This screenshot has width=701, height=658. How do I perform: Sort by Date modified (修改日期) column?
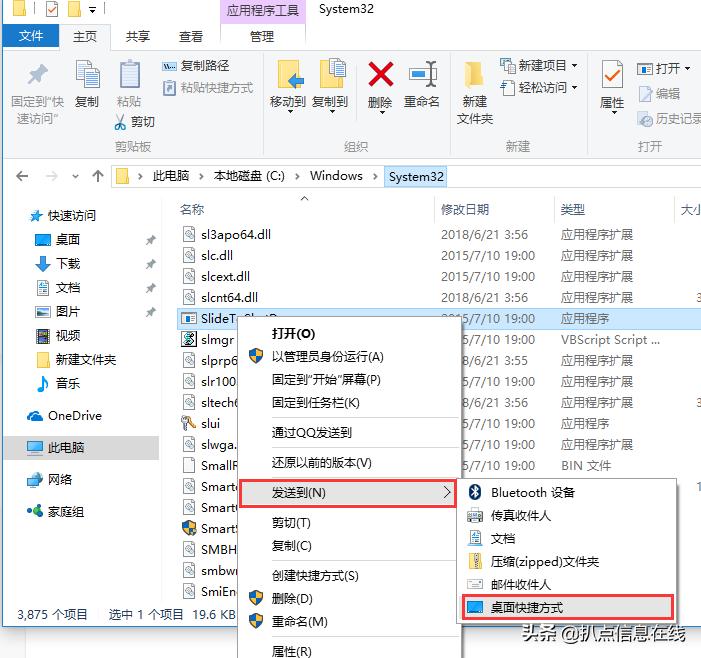[465, 209]
